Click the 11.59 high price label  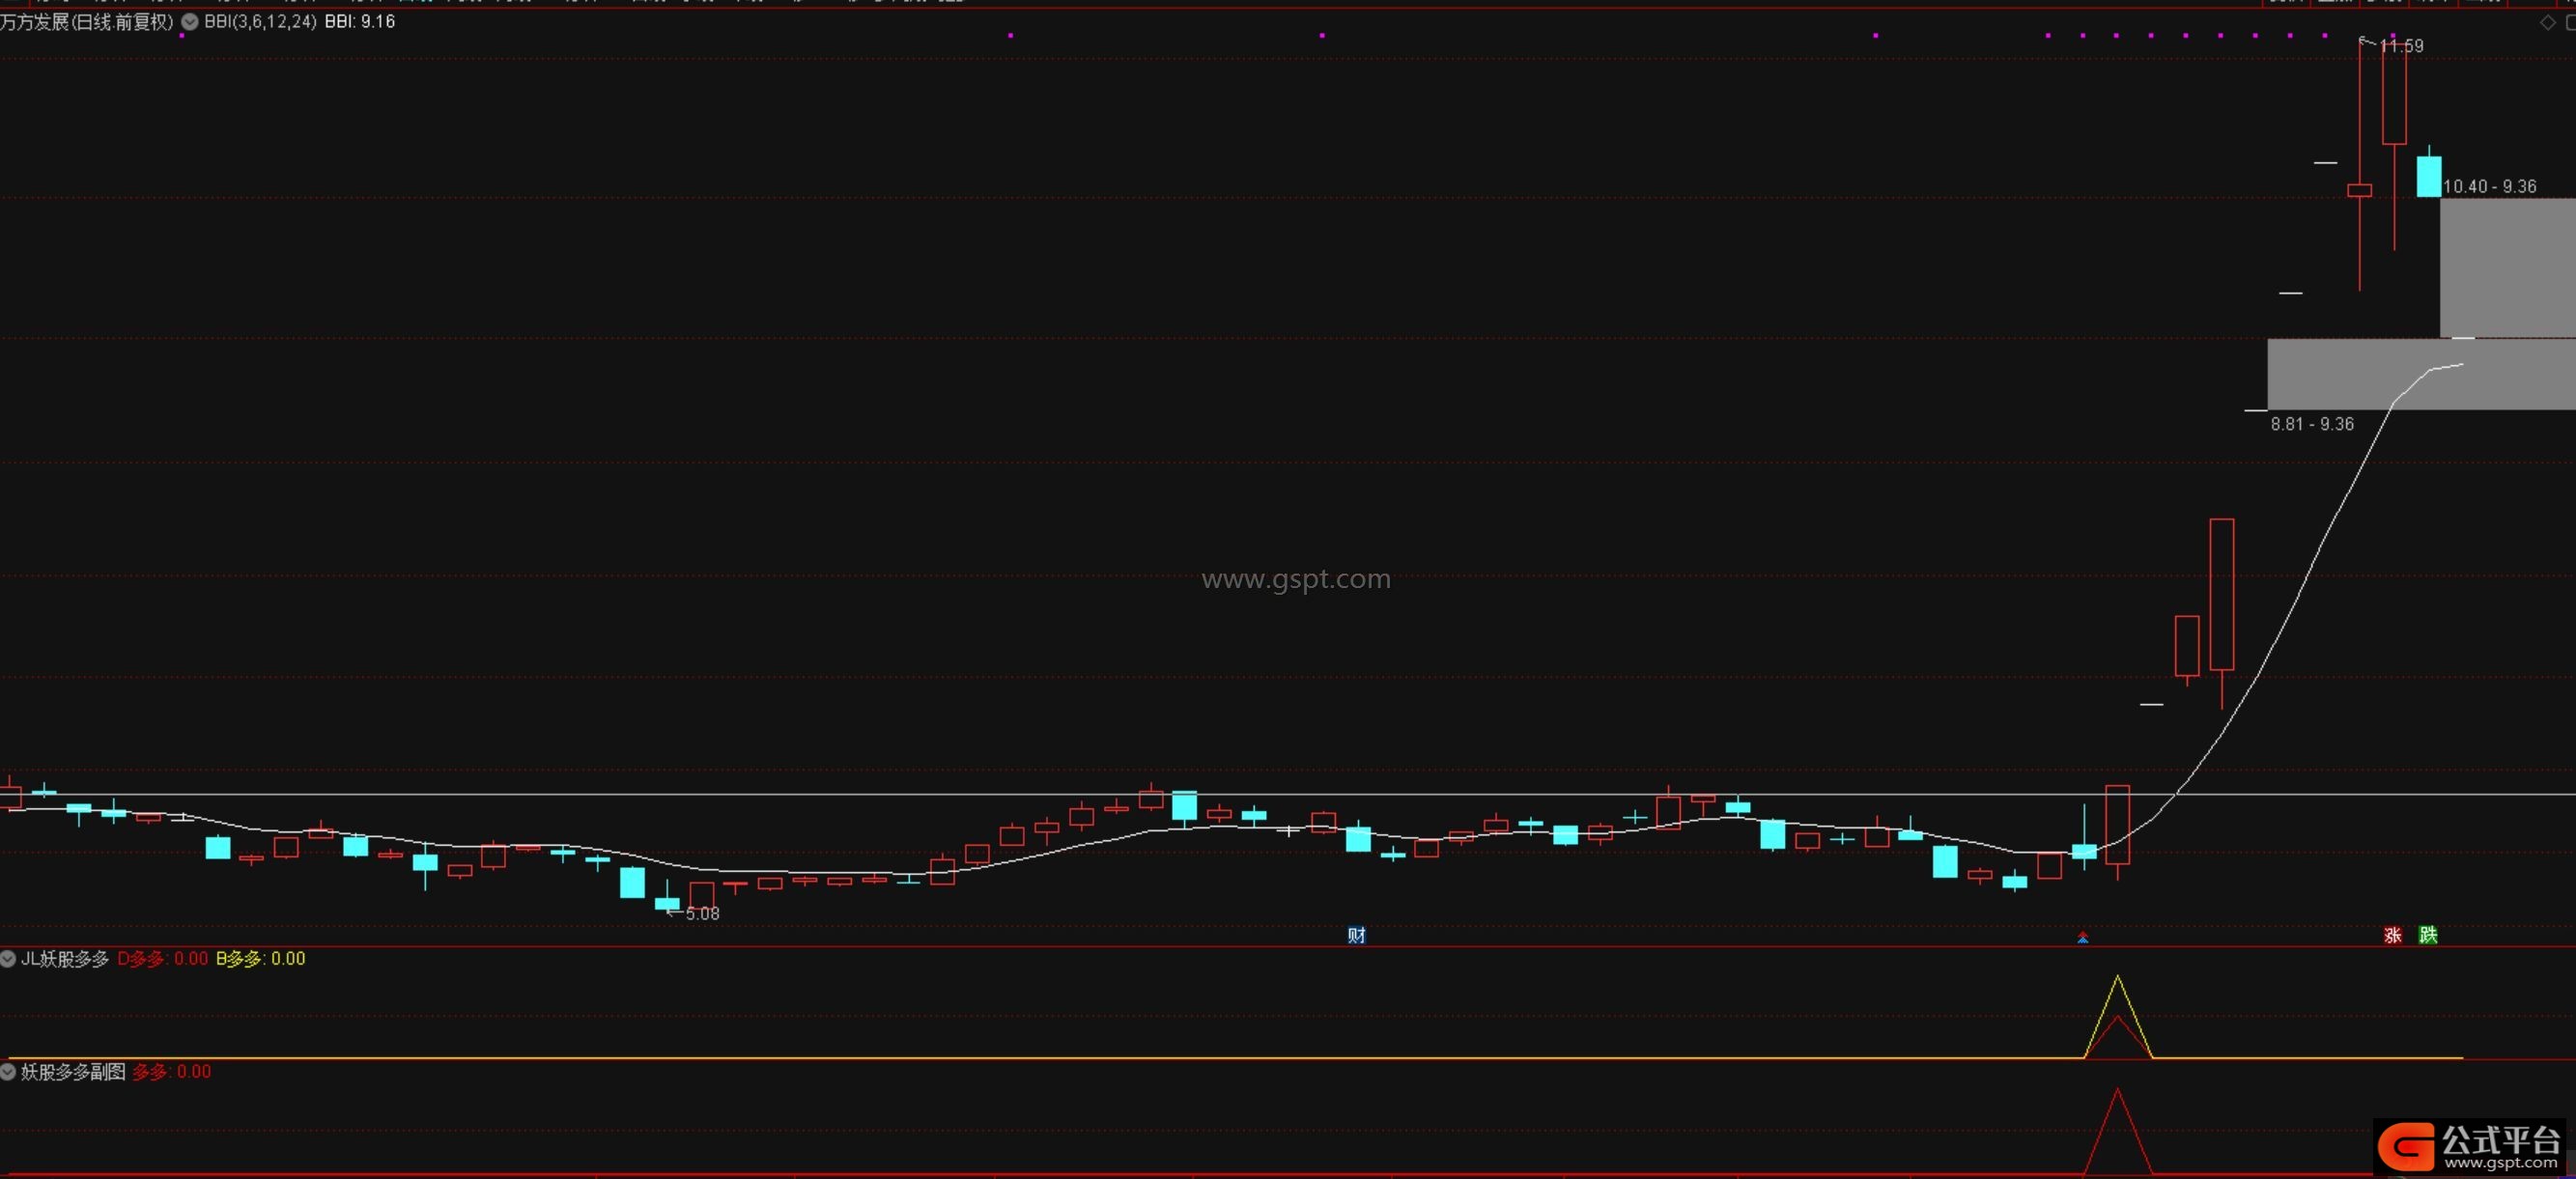[2401, 46]
